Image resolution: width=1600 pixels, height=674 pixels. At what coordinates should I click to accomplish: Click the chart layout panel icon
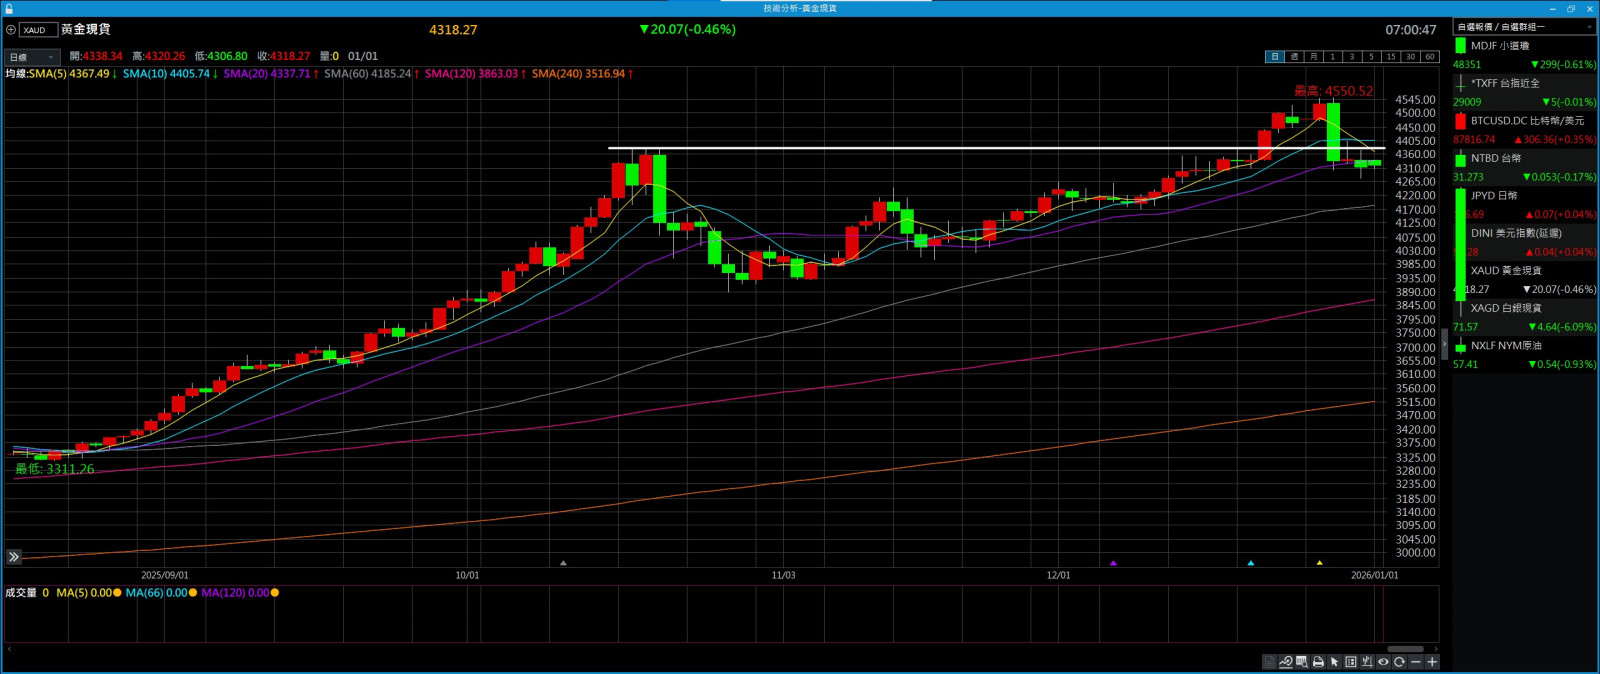(x=1351, y=662)
